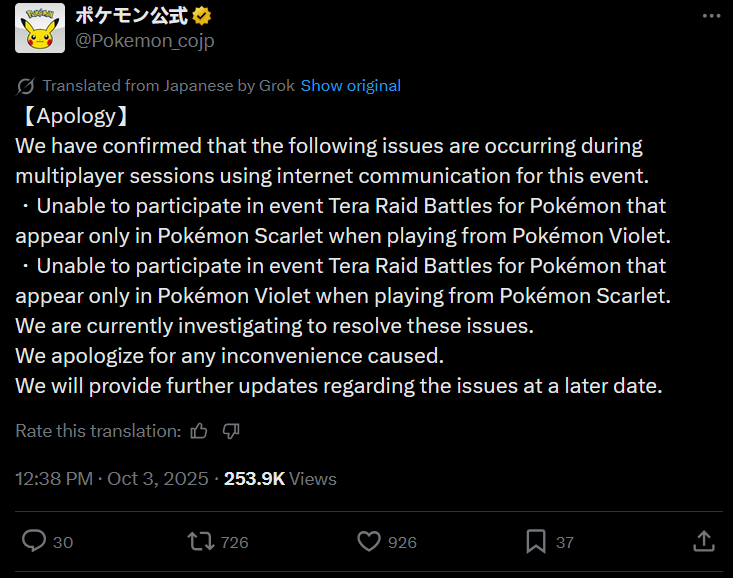Repost this tweet with retweet icon
The width and height of the screenshot is (733, 578).
(x=200, y=541)
